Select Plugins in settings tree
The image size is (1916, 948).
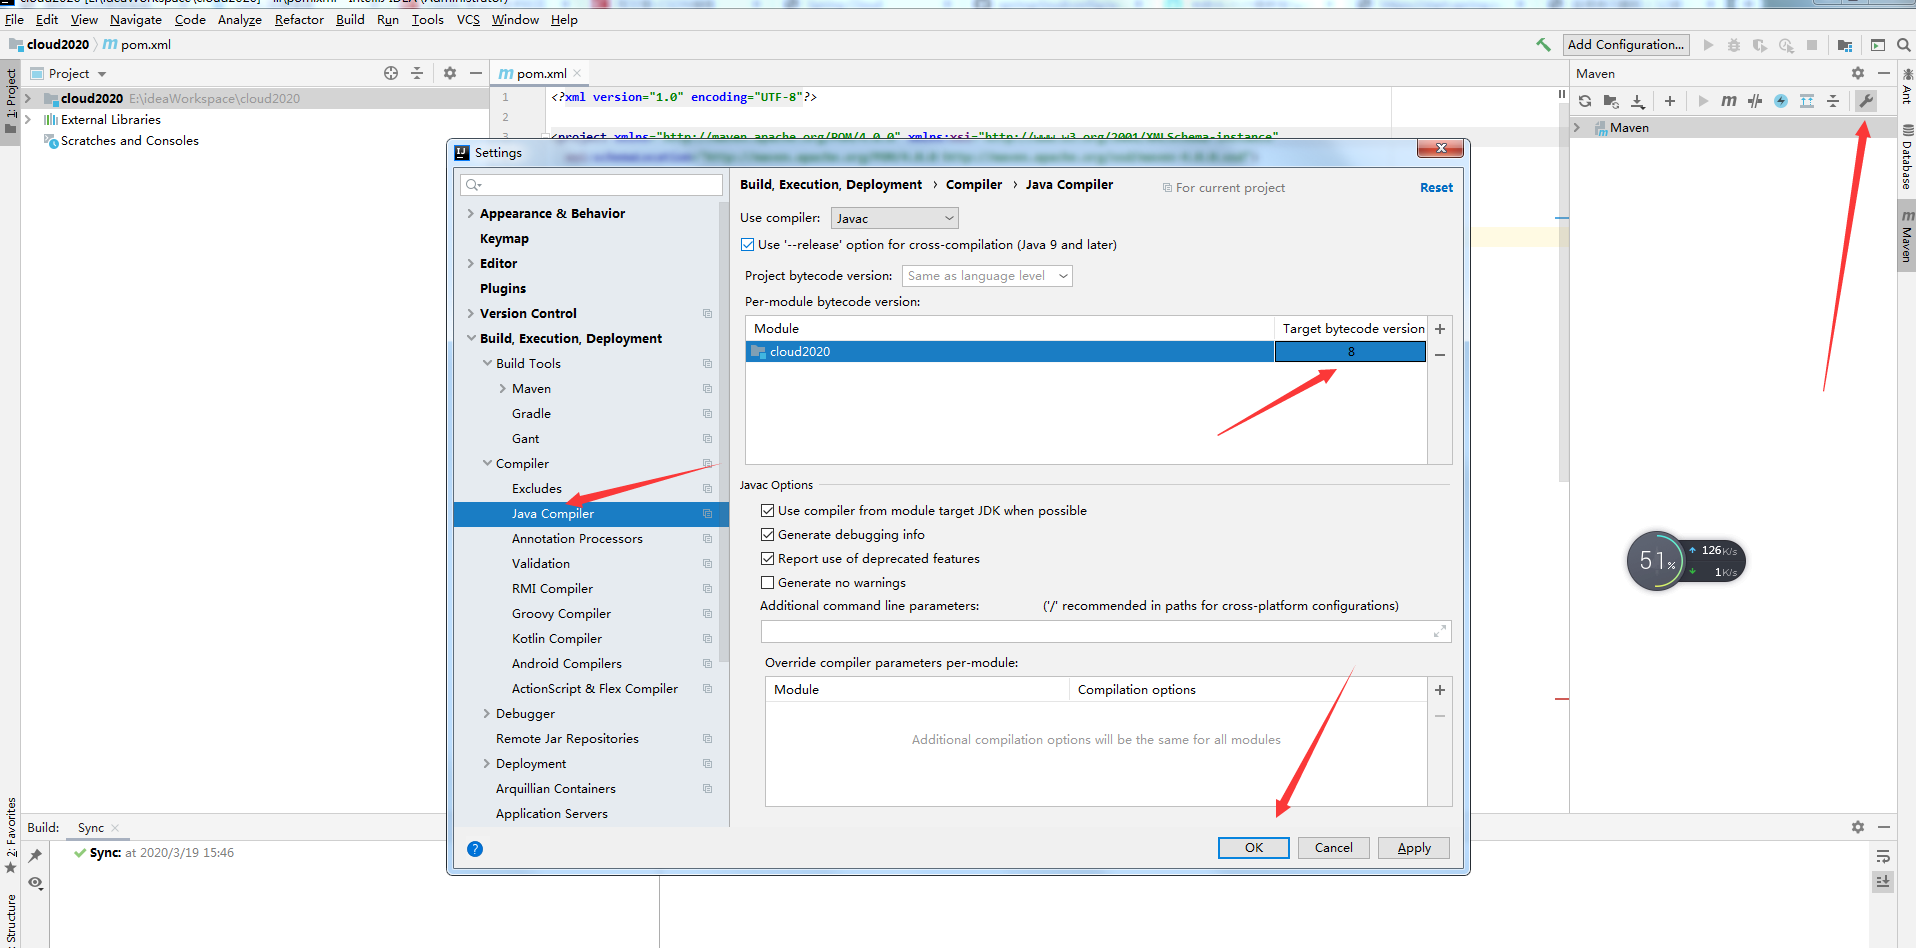pos(502,289)
